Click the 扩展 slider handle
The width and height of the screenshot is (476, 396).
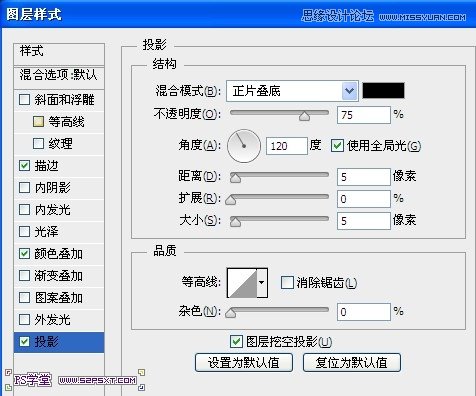[x=231, y=200]
